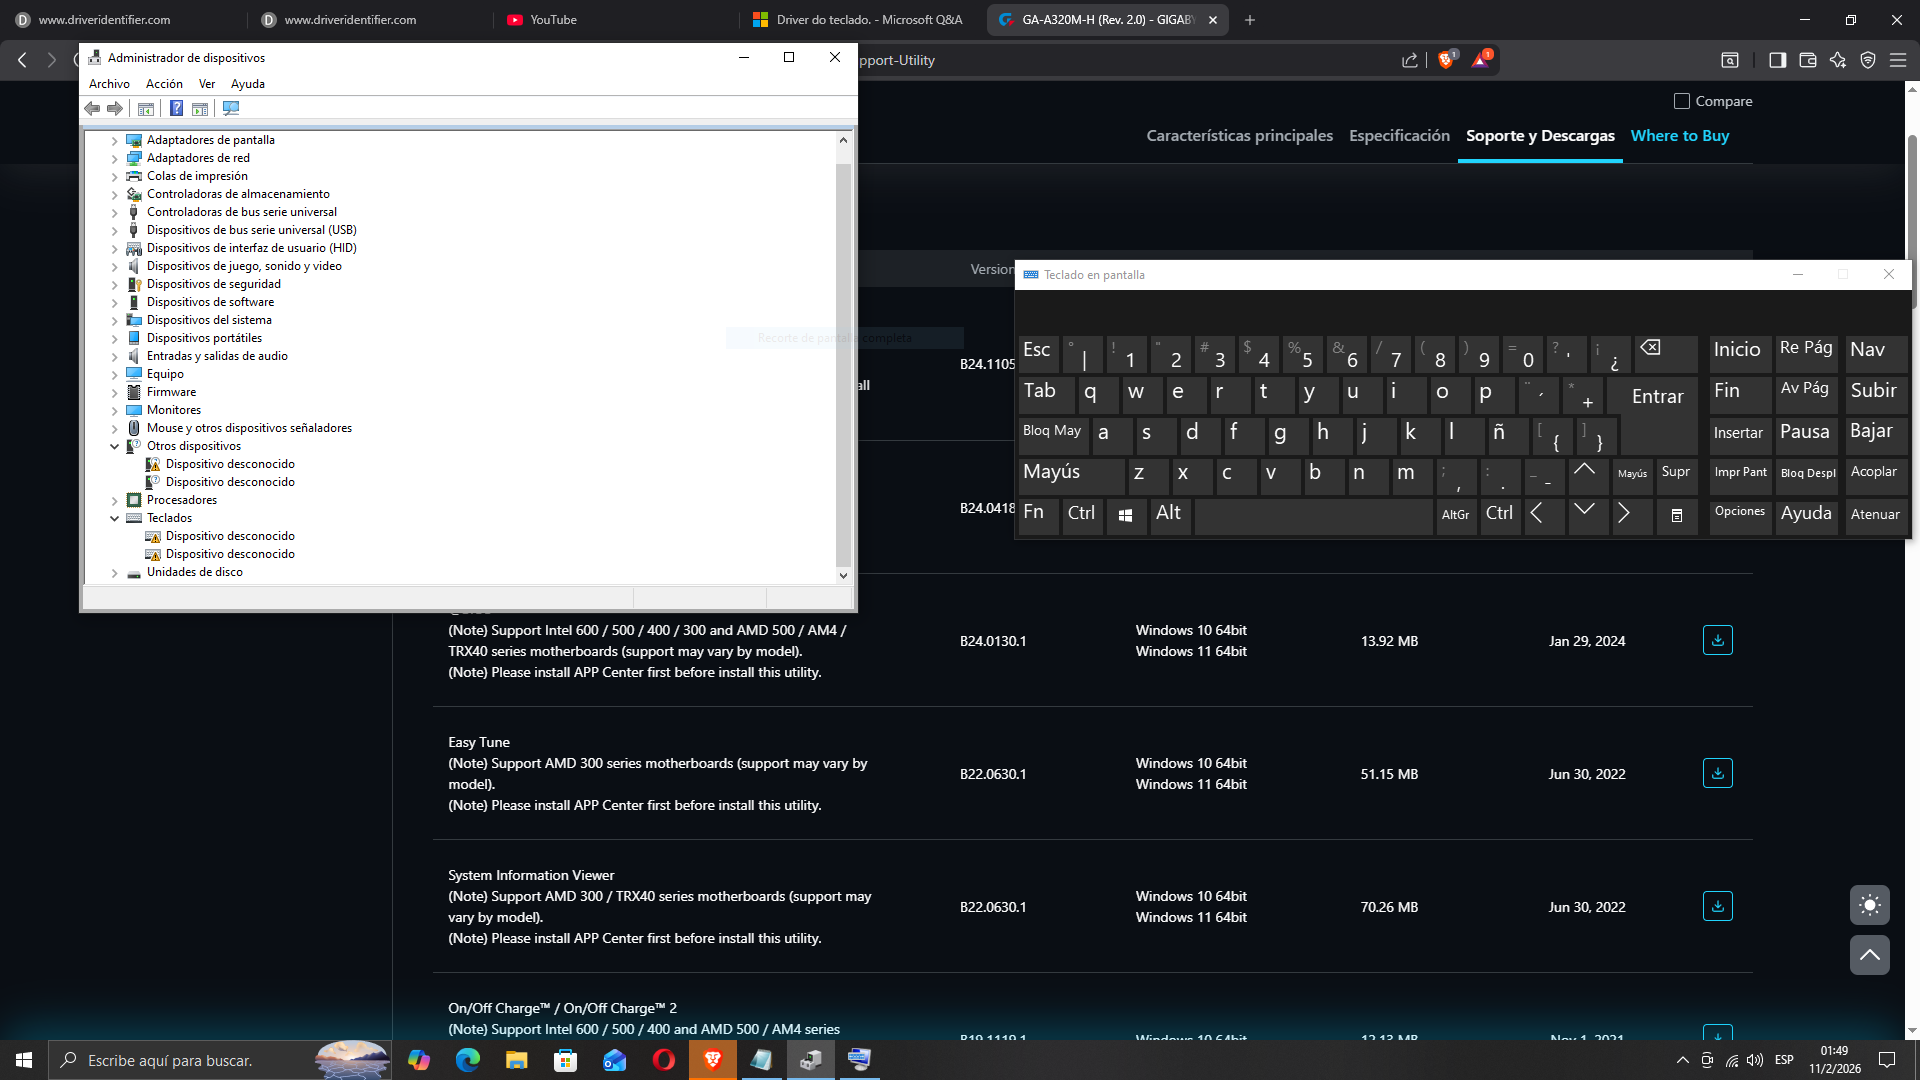Toggle page brightness theme button
The image size is (1920, 1080).
tap(1869, 905)
